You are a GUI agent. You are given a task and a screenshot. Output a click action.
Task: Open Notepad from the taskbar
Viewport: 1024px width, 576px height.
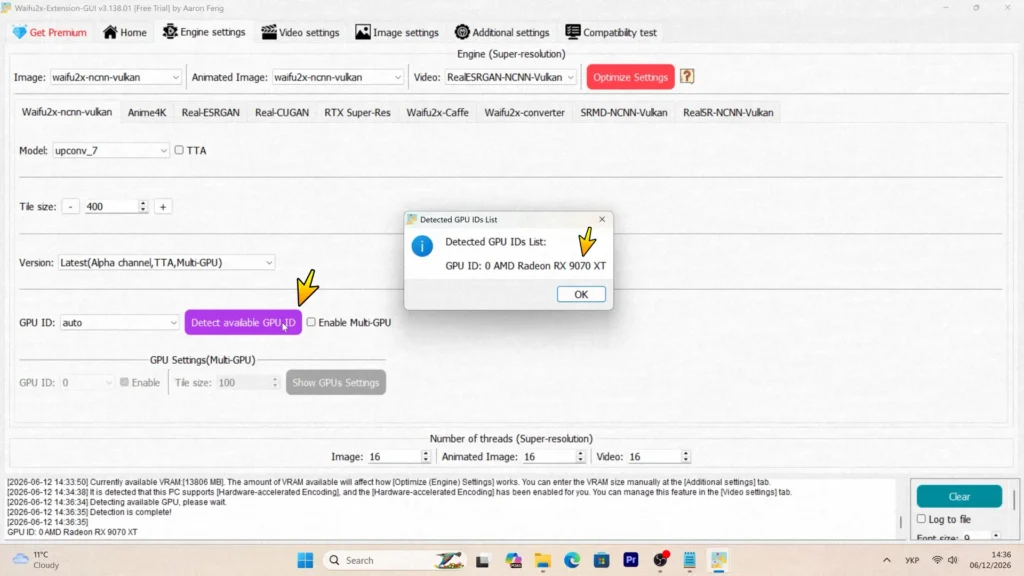point(690,560)
